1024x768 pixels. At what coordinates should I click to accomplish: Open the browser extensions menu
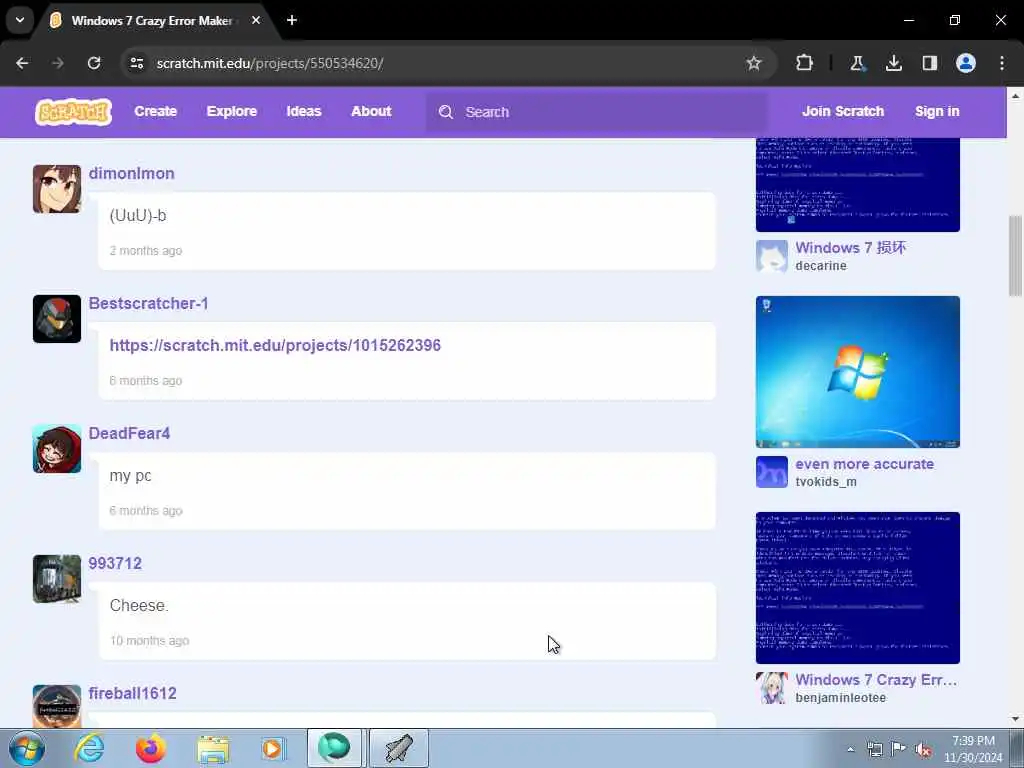click(805, 63)
